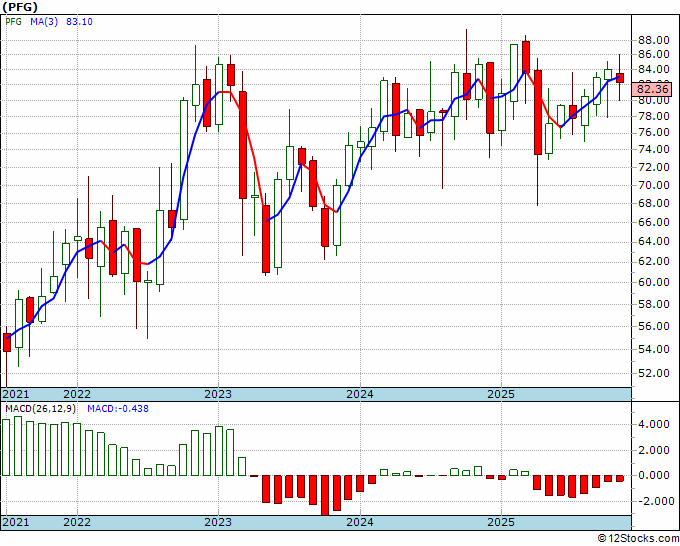The height and width of the screenshot is (546, 680).
Task: Select the MACD:-0.438 value readout
Action: point(118,409)
